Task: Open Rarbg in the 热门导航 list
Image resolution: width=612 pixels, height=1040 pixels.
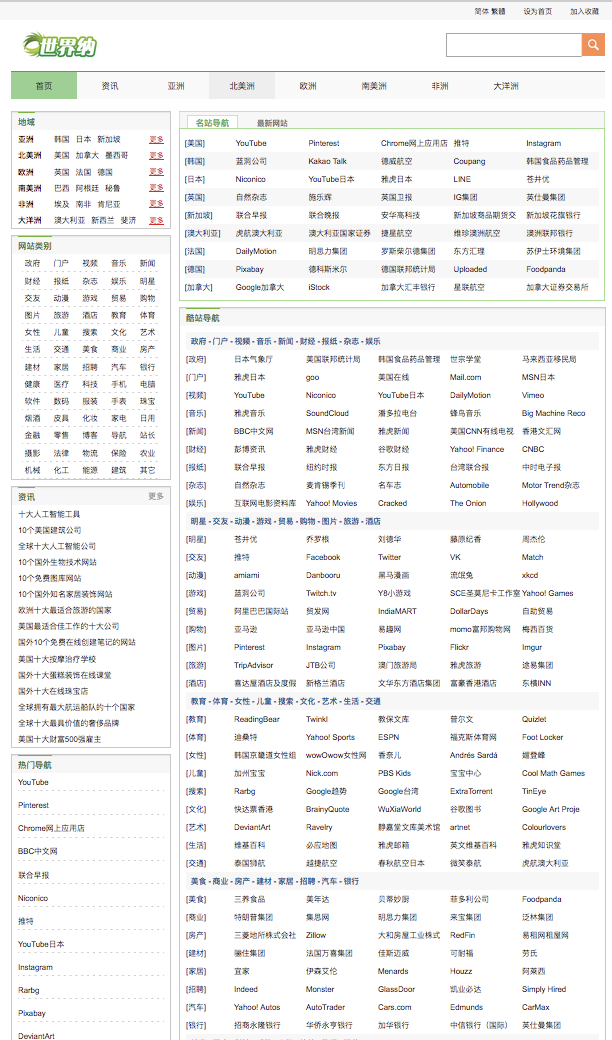Action: click(x=29, y=990)
